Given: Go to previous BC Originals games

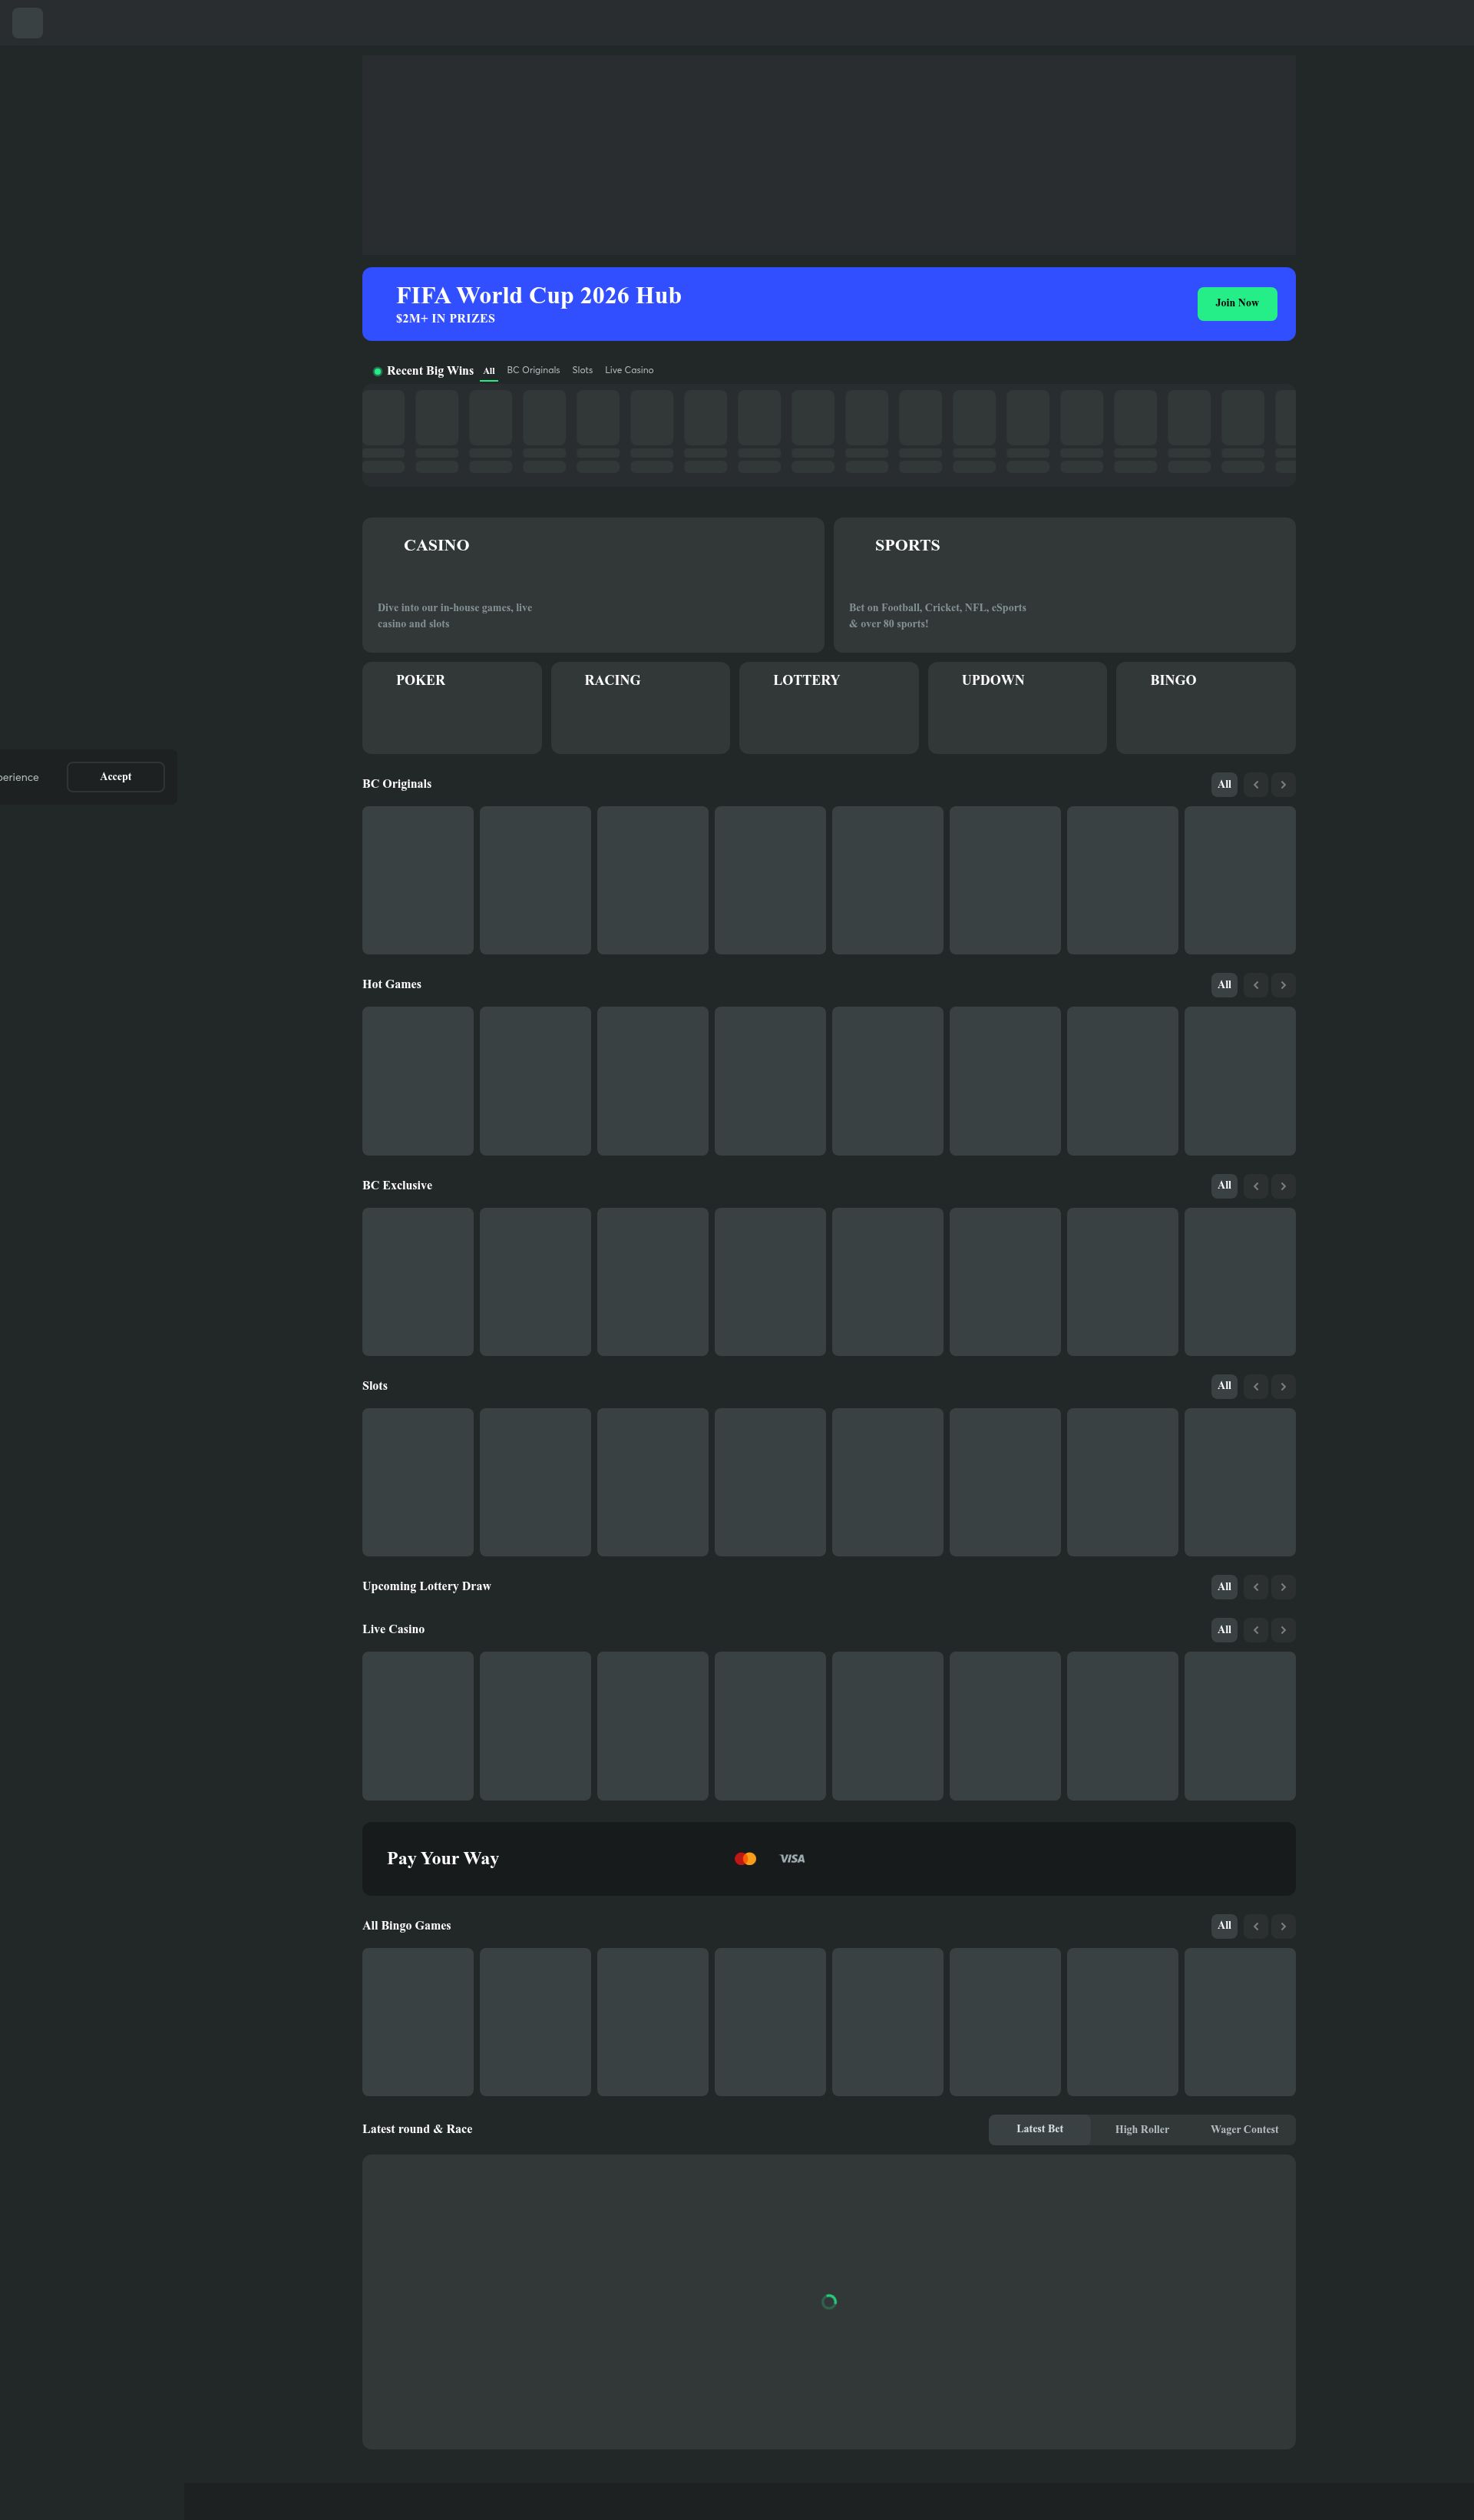Looking at the screenshot, I should click(1256, 785).
